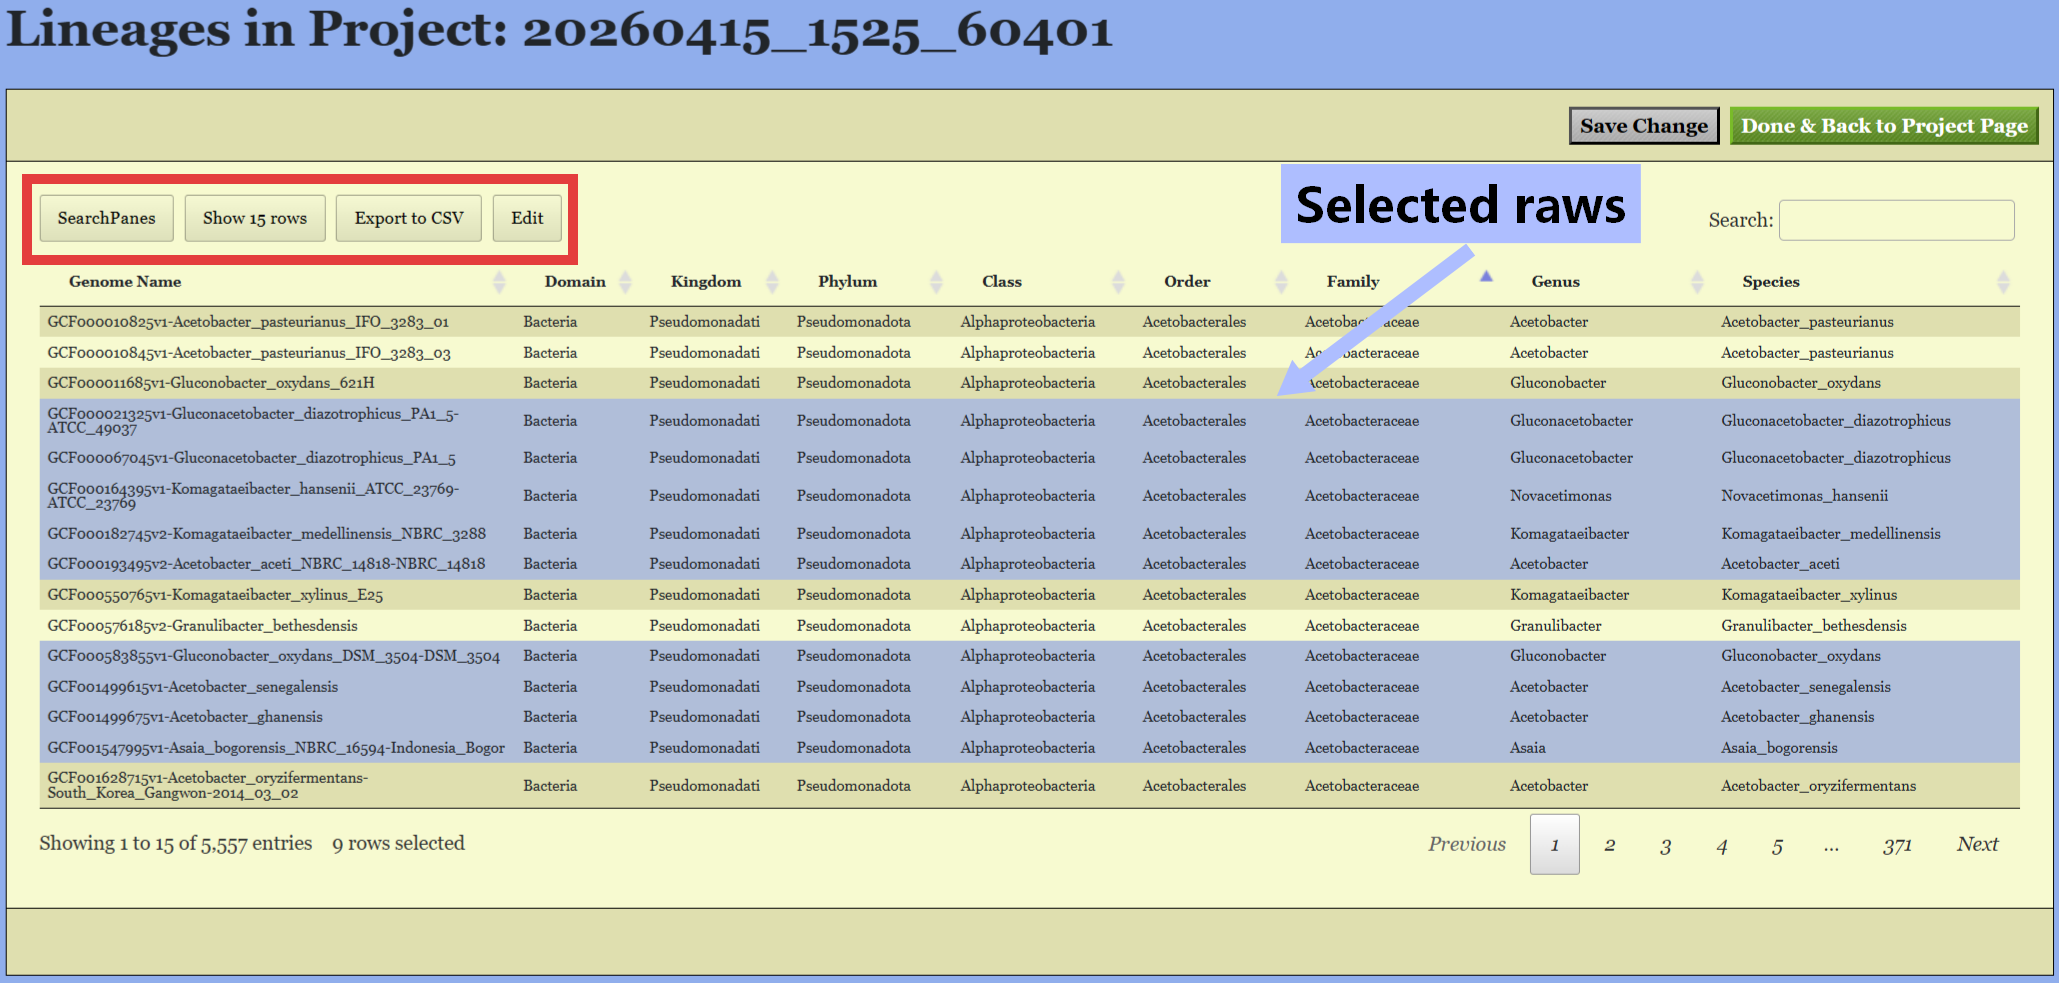Click the Domain column sort arrows
The image size is (2059, 983).
pyautogui.click(x=626, y=282)
